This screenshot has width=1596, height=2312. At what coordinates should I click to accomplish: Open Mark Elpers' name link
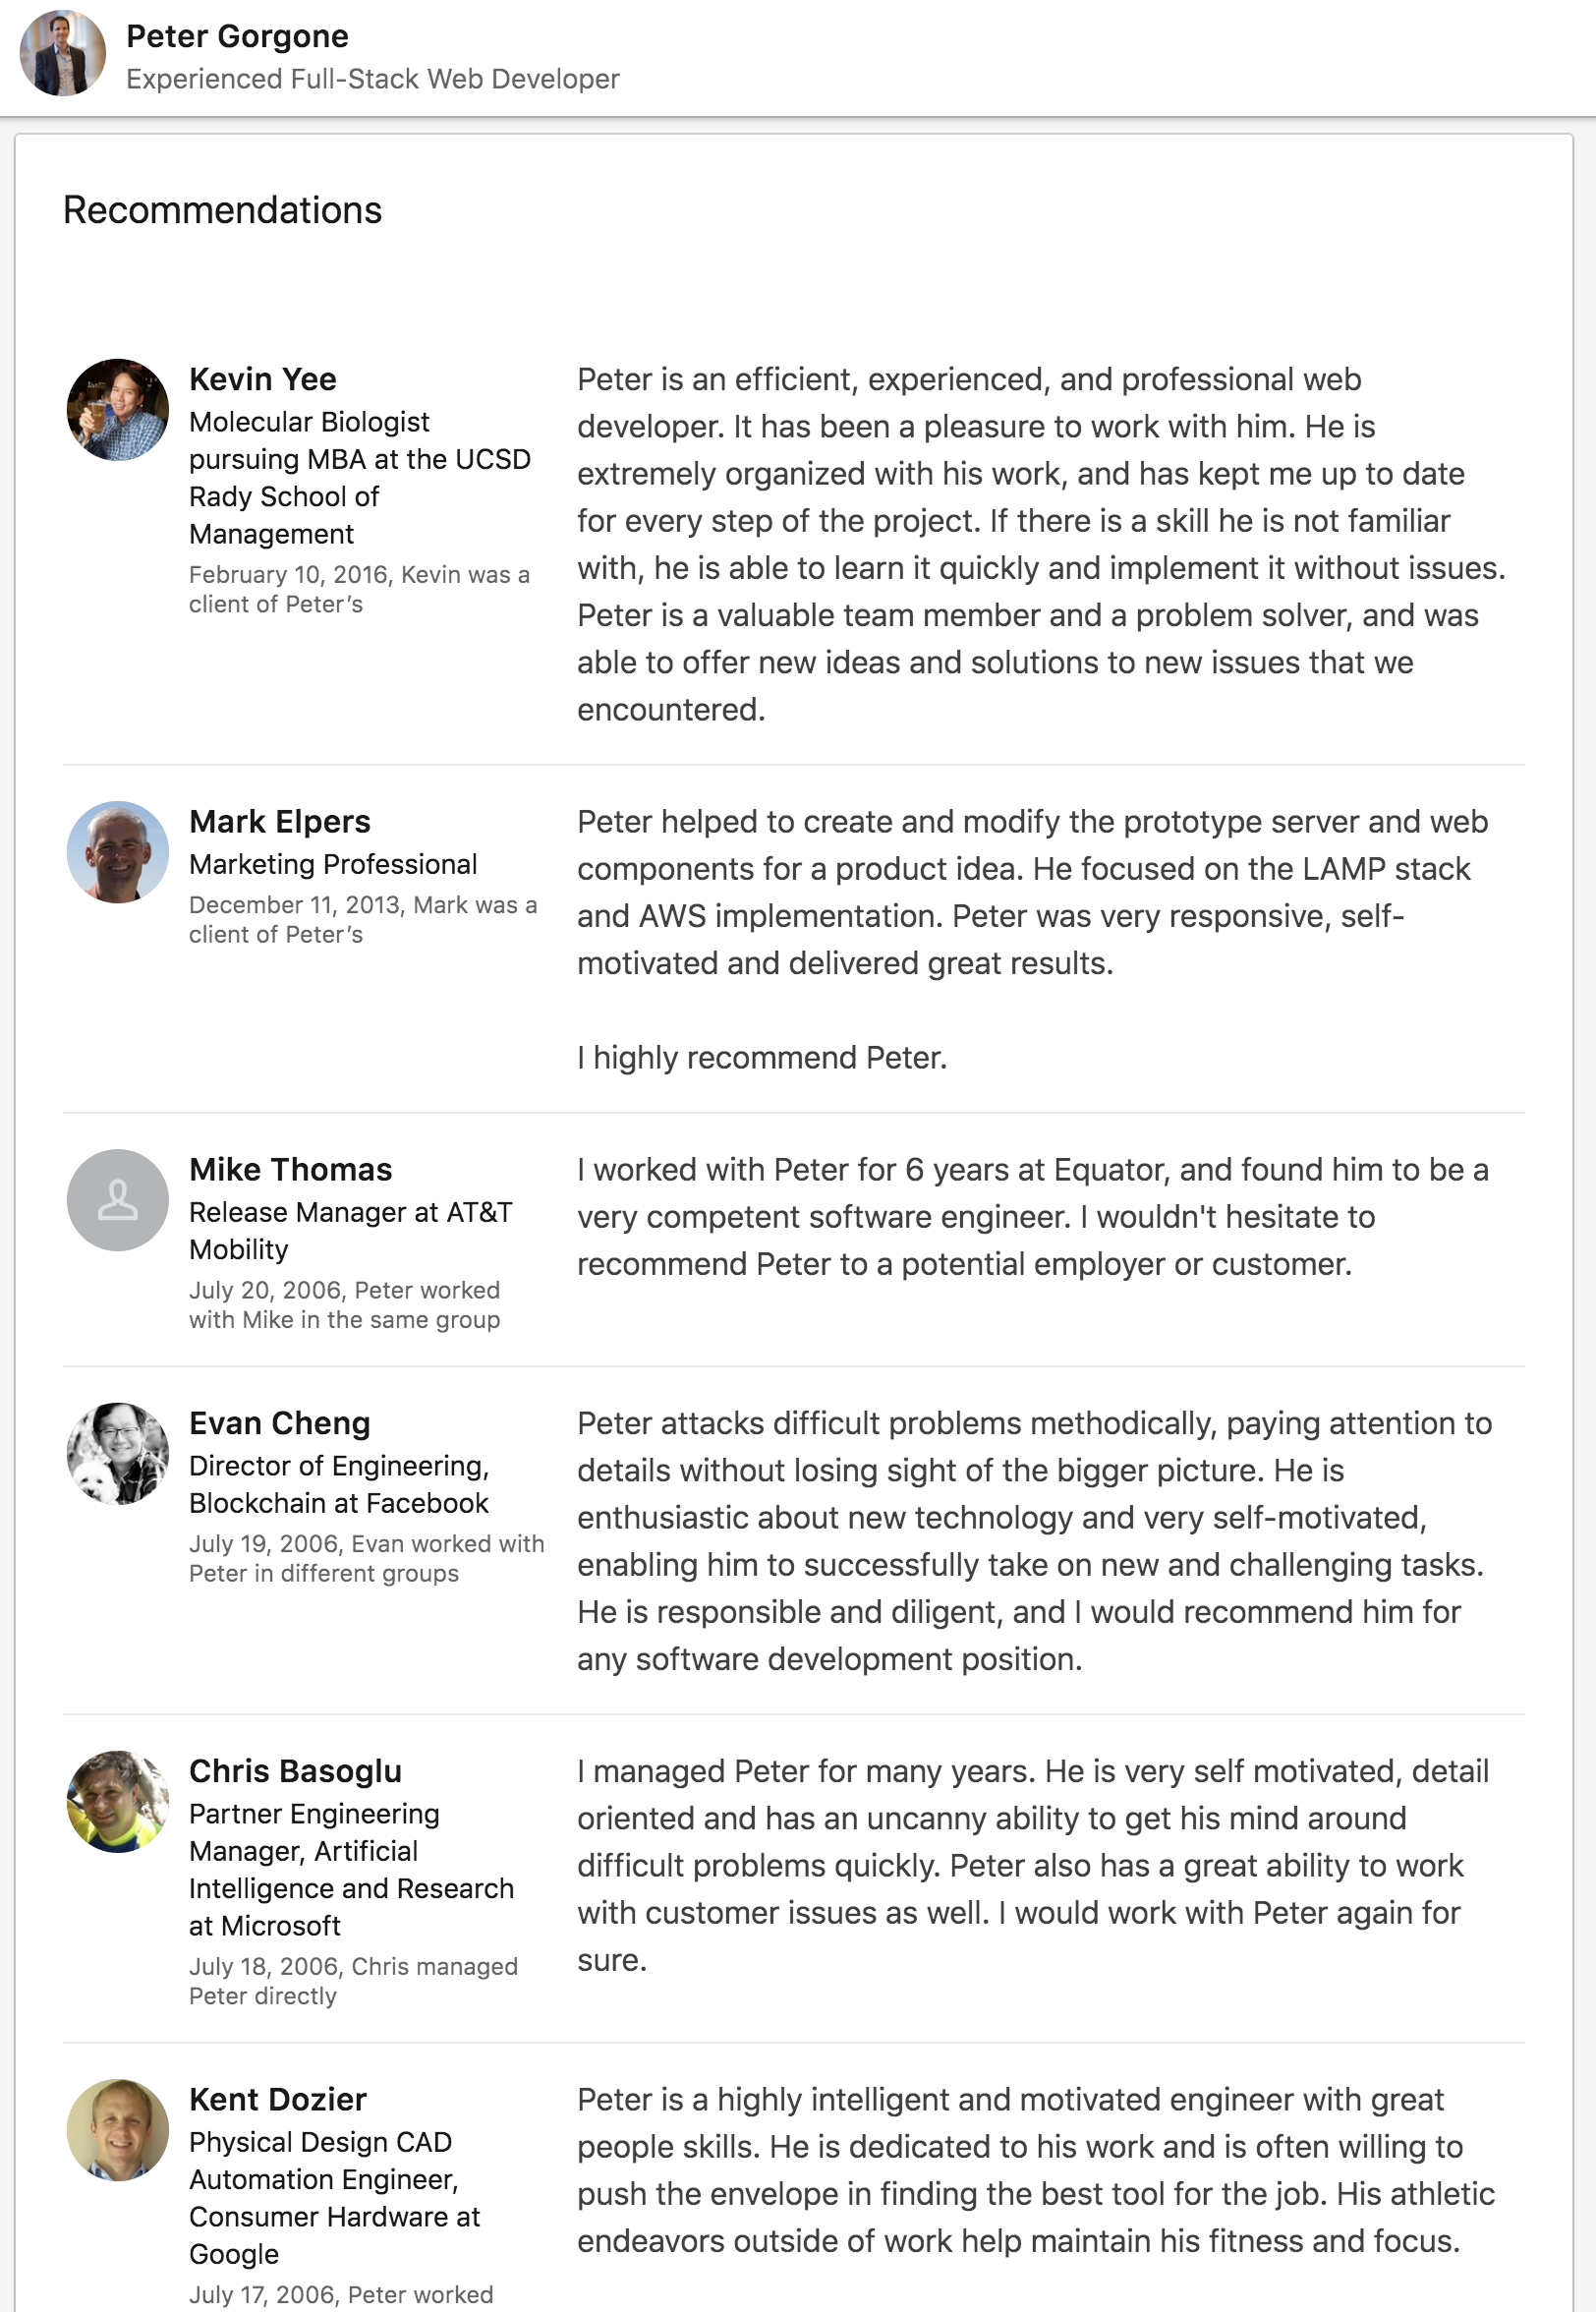tap(280, 821)
